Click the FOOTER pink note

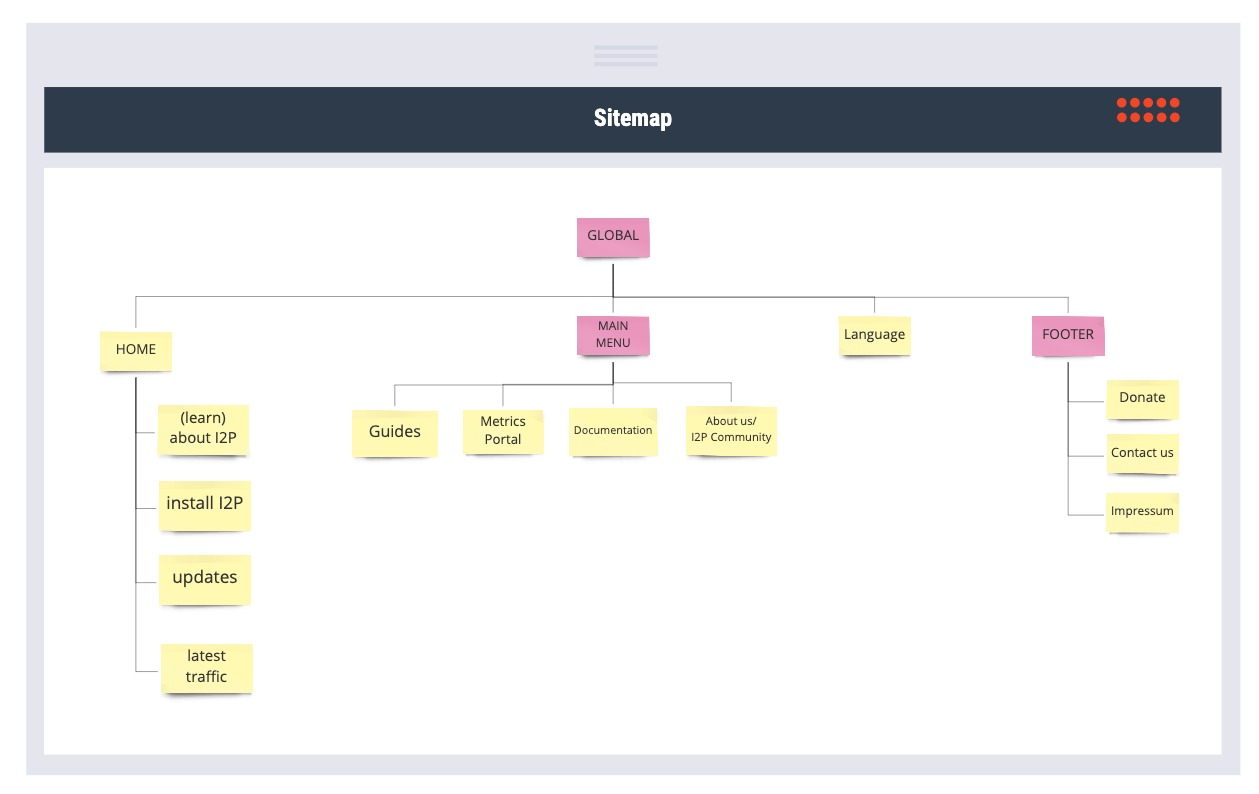tap(1068, 335)
